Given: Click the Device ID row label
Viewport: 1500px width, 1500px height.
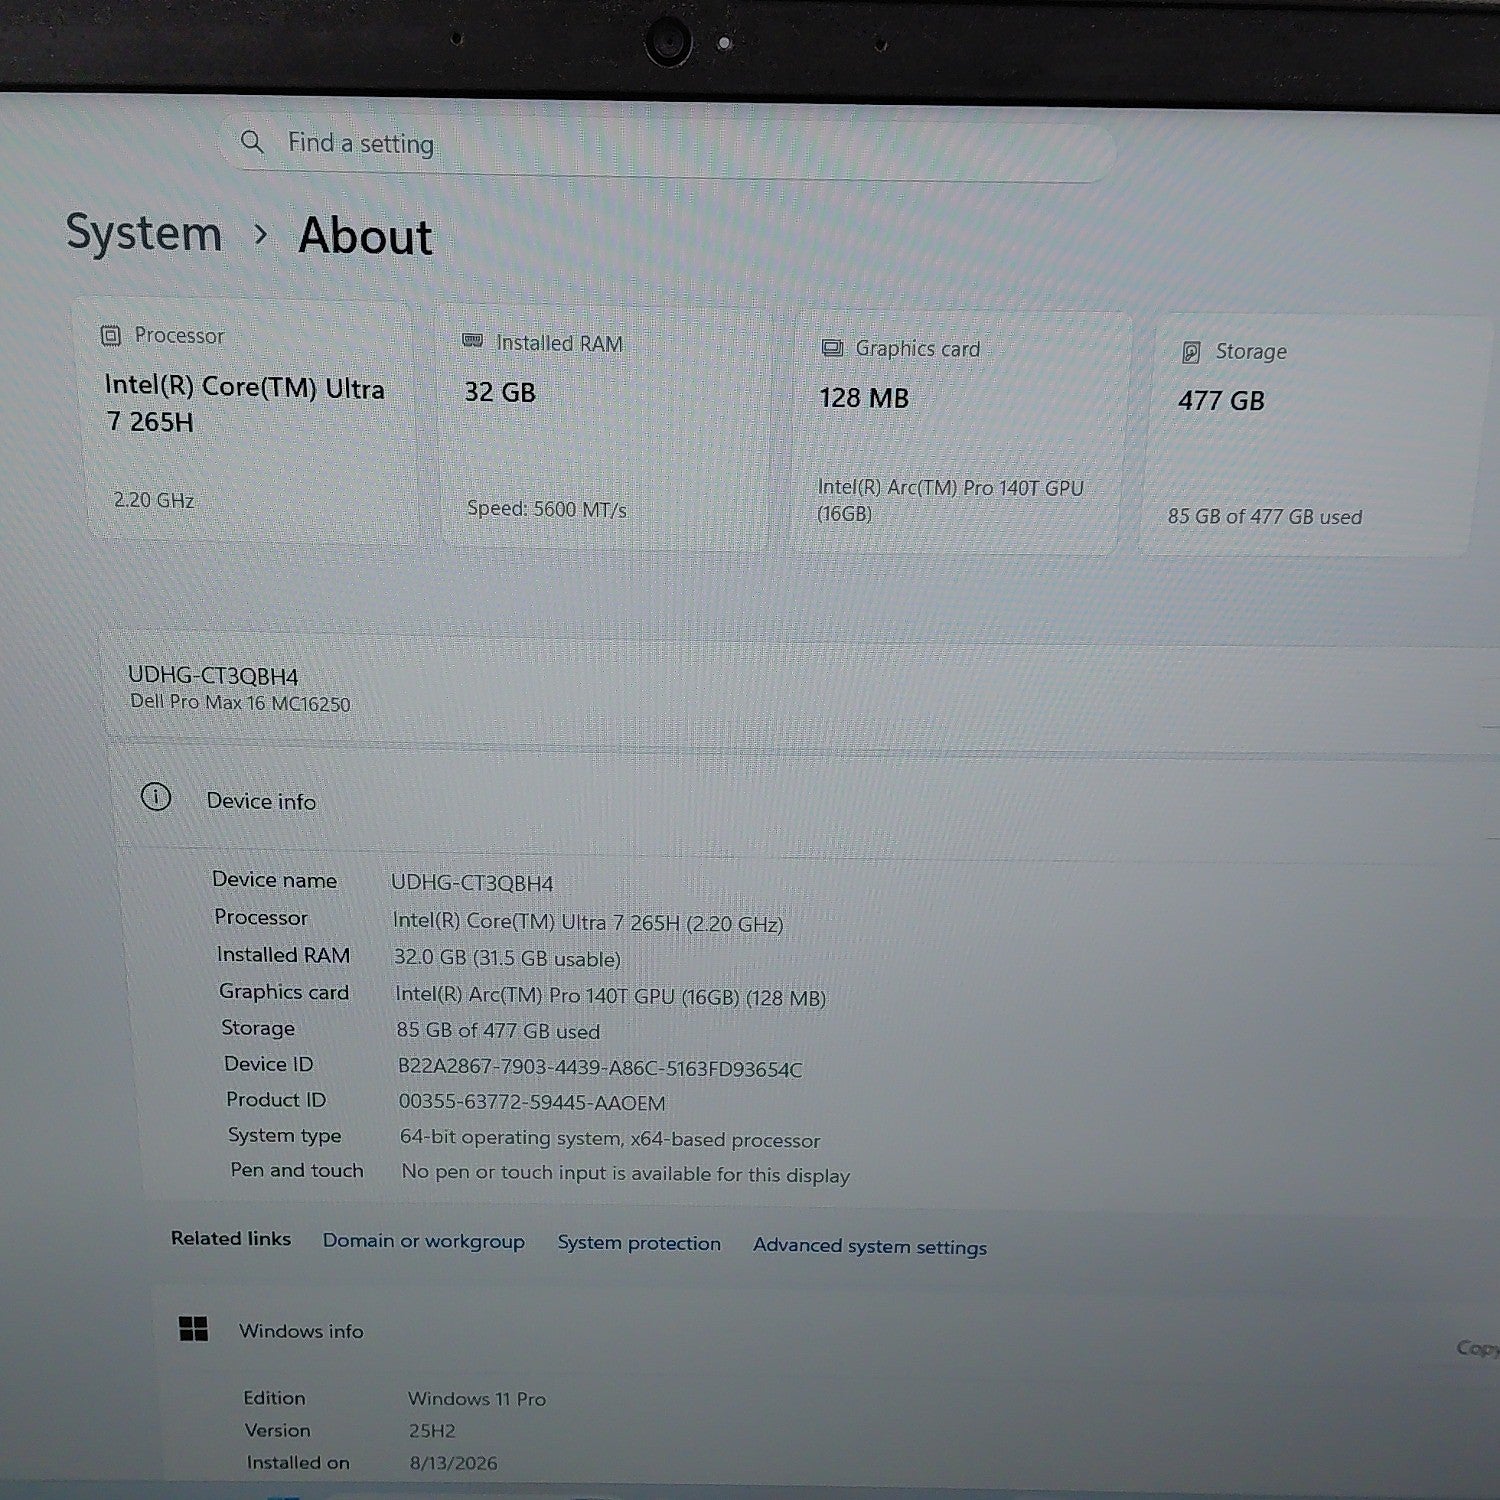Looking at the screenshot, I should 268,1064.
